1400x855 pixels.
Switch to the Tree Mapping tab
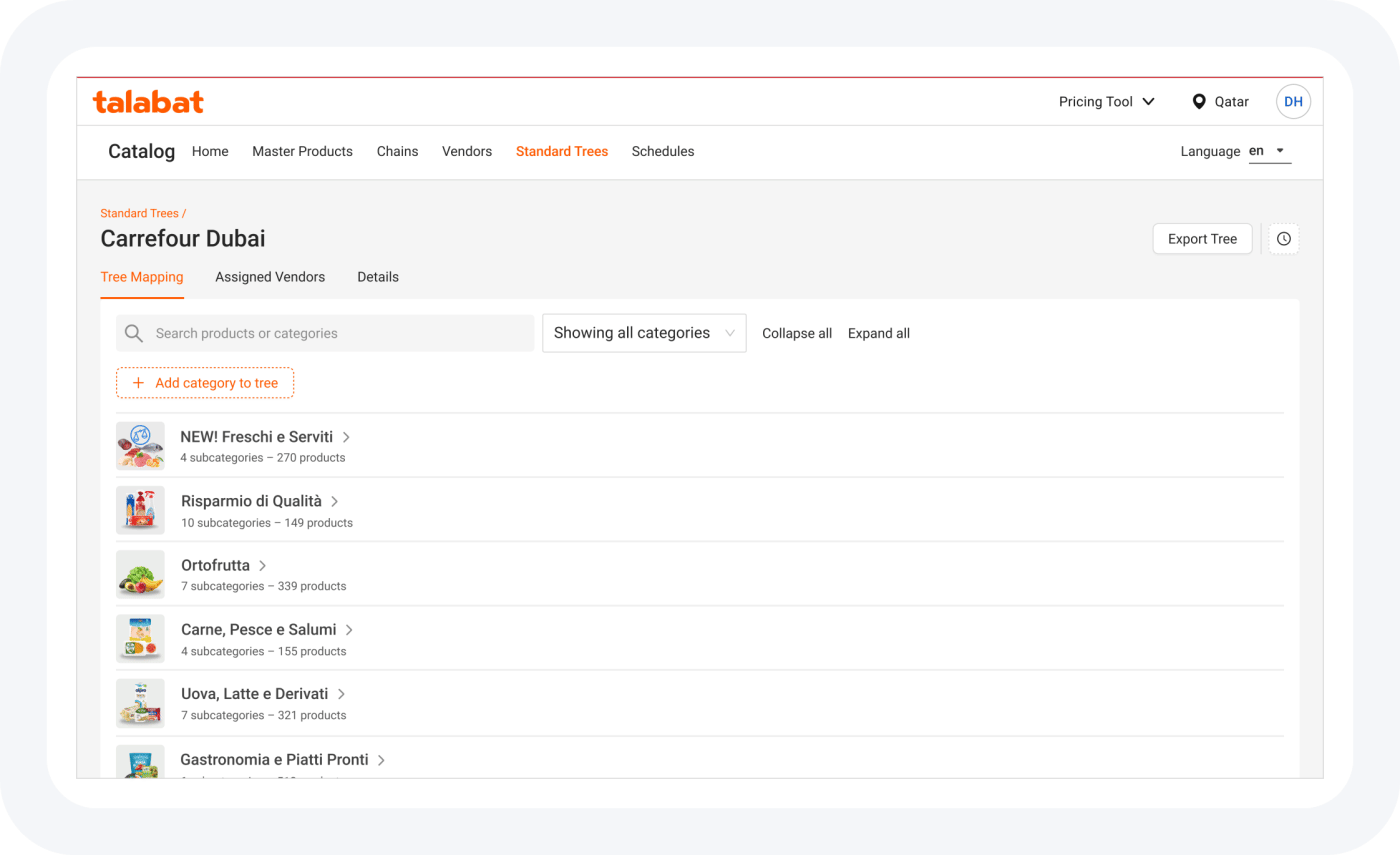pos(142,277)
